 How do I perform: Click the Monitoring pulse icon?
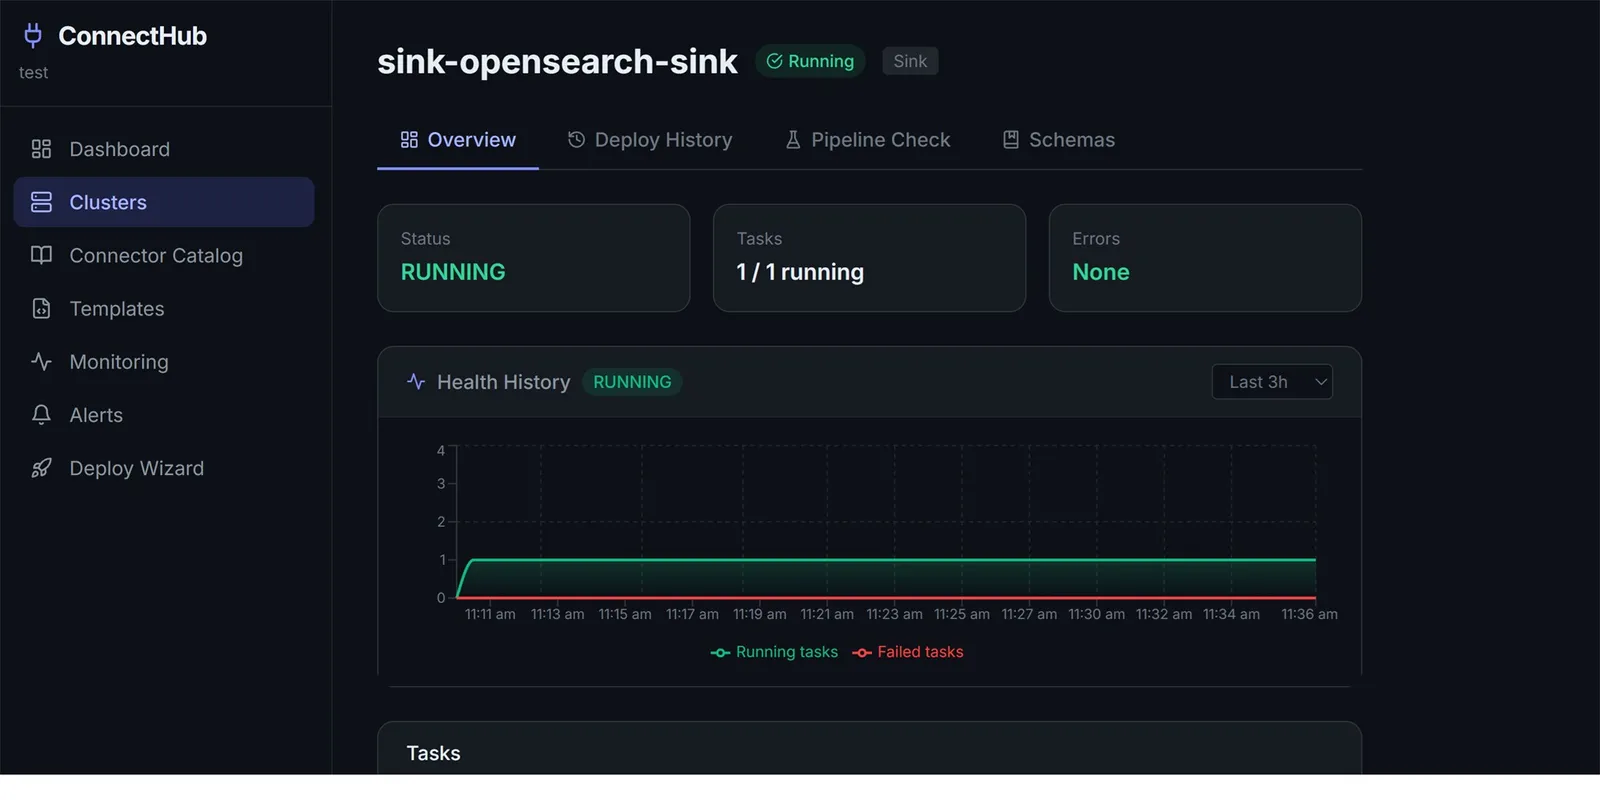pos(41,361)
